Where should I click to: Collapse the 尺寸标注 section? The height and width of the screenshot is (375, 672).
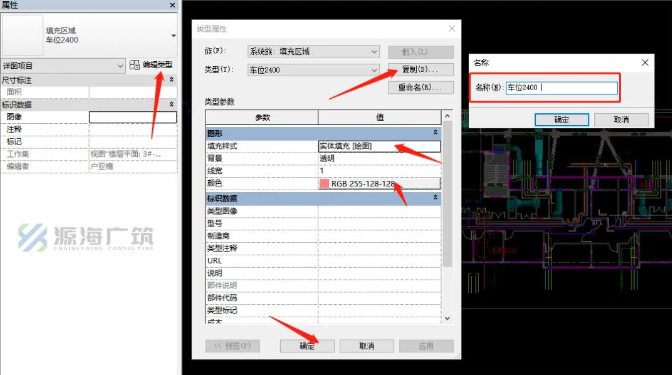171,80
